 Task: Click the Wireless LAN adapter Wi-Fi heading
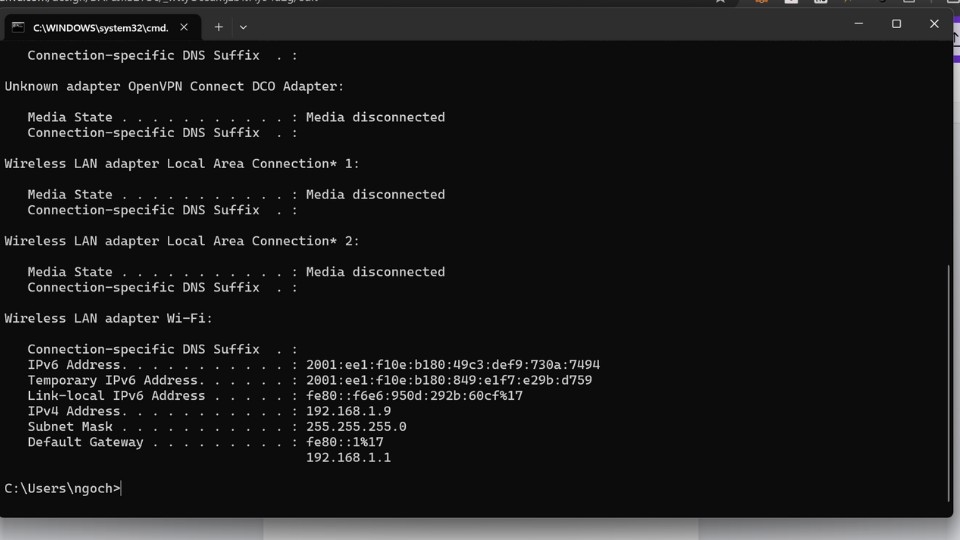point(108,319)
